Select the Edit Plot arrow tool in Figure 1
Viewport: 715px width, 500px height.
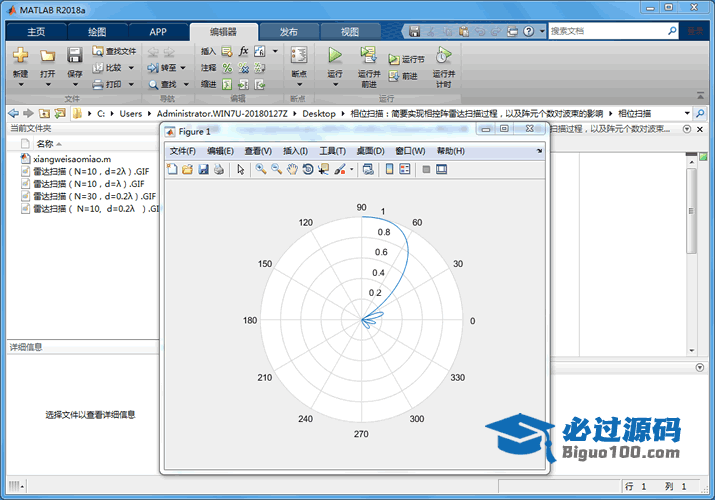(241, 170)
